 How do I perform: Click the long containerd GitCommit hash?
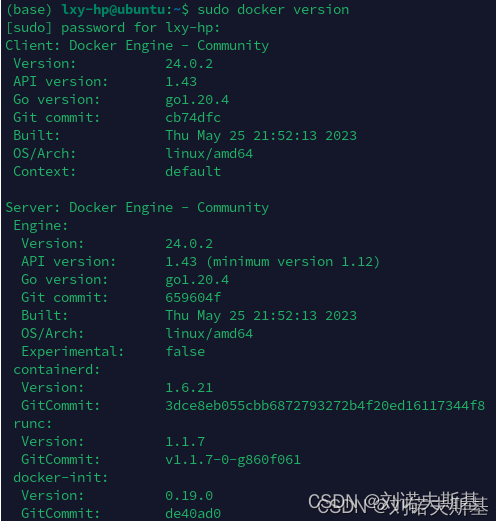coord(325,406)
